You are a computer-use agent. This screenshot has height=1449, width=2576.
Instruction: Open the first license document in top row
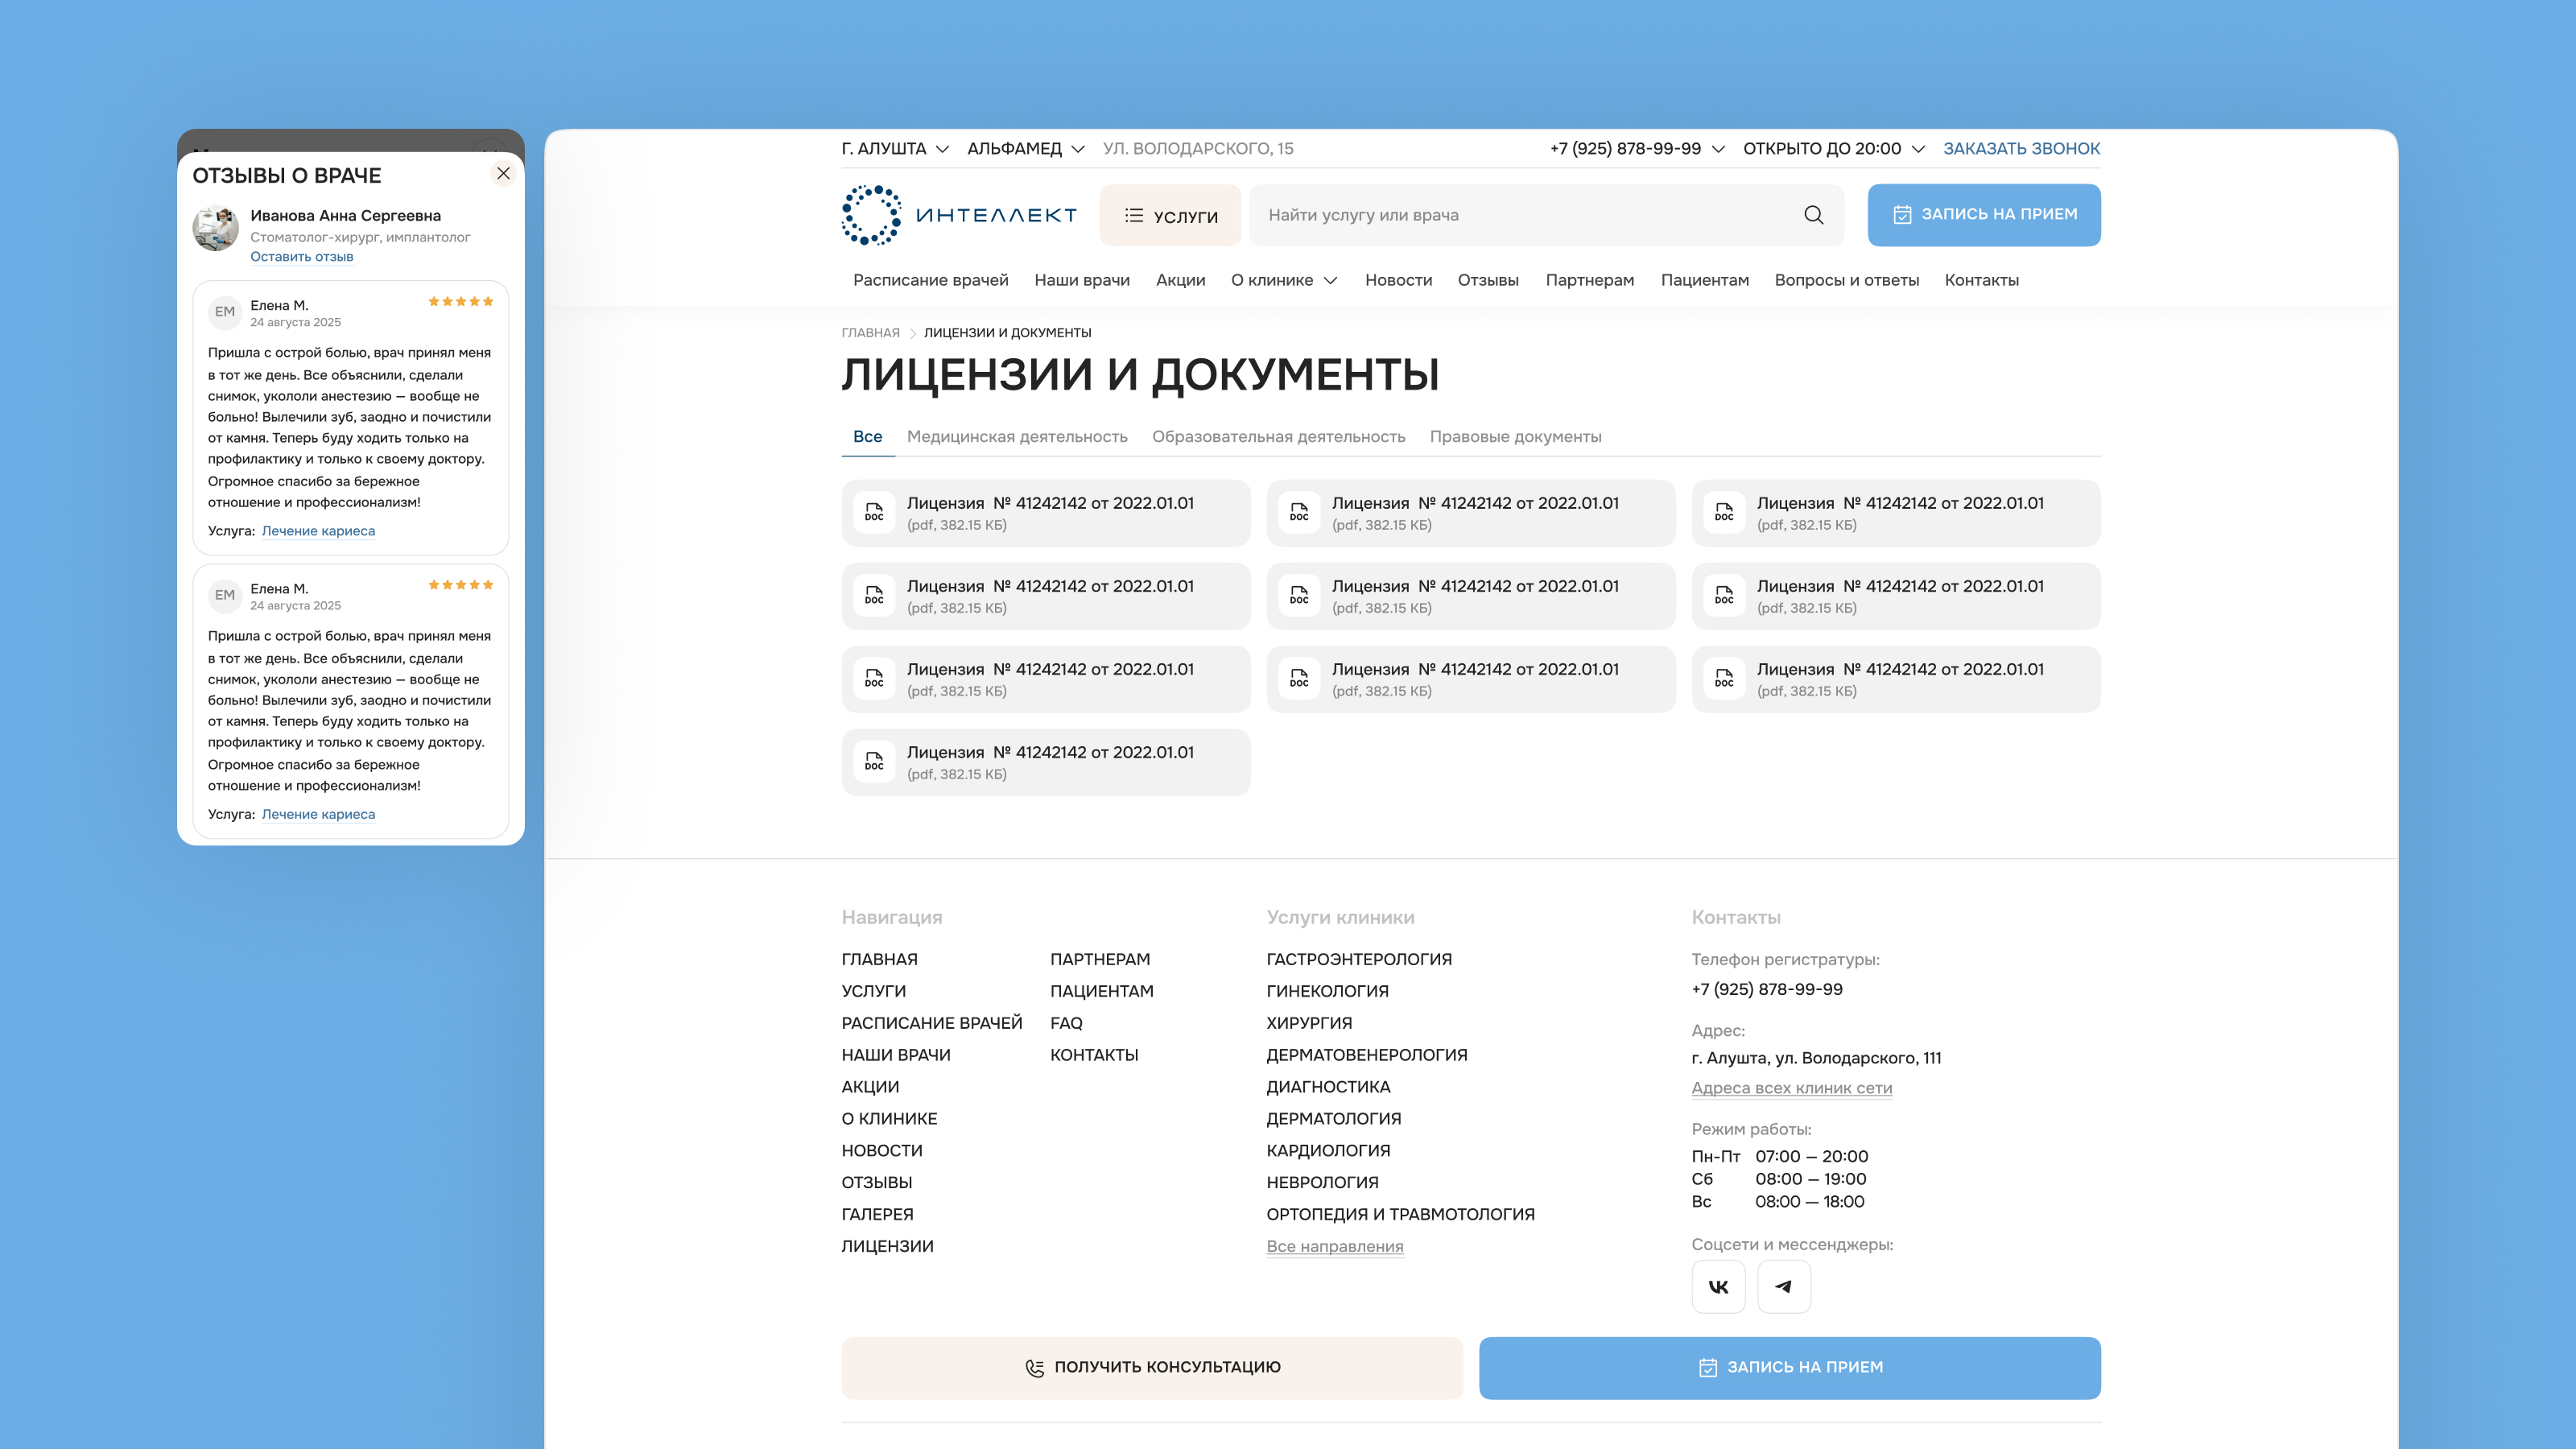click(x=1045, y=513)
